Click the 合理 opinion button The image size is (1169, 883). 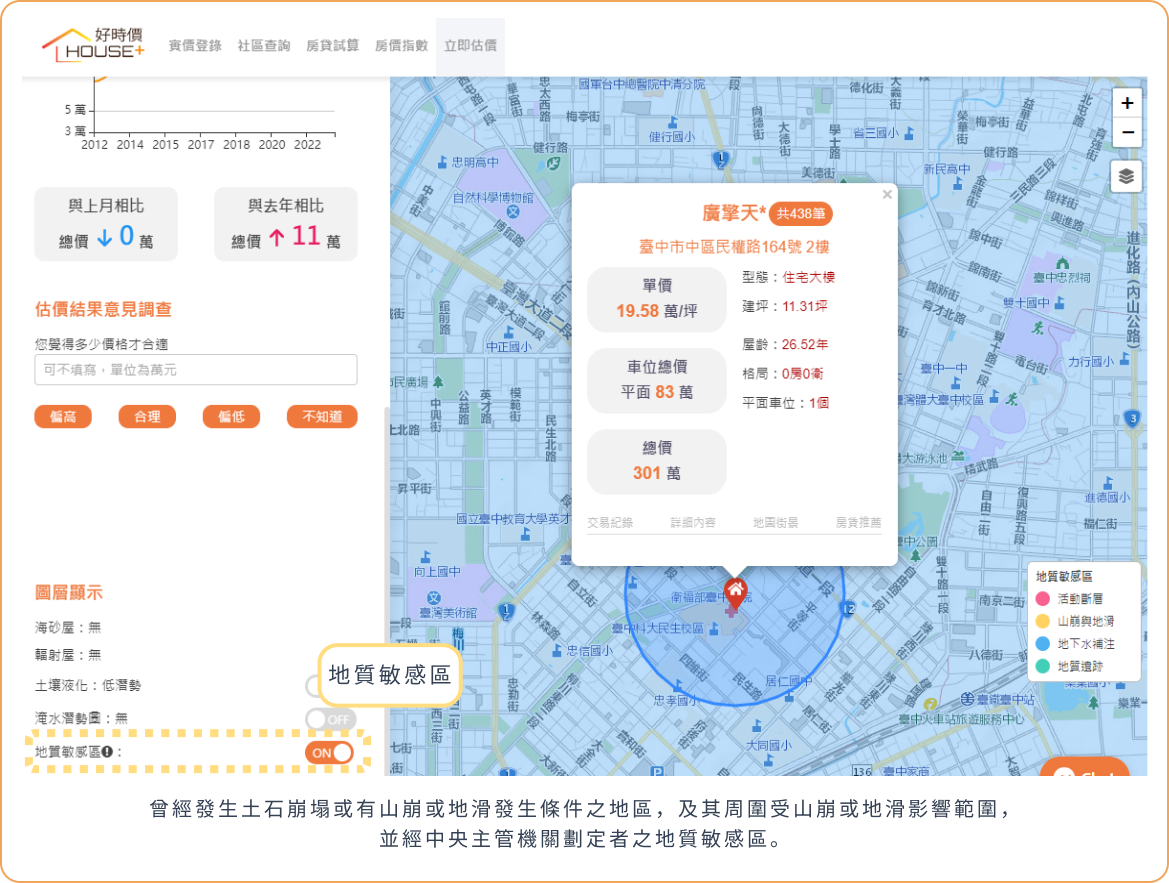(147, 417)
